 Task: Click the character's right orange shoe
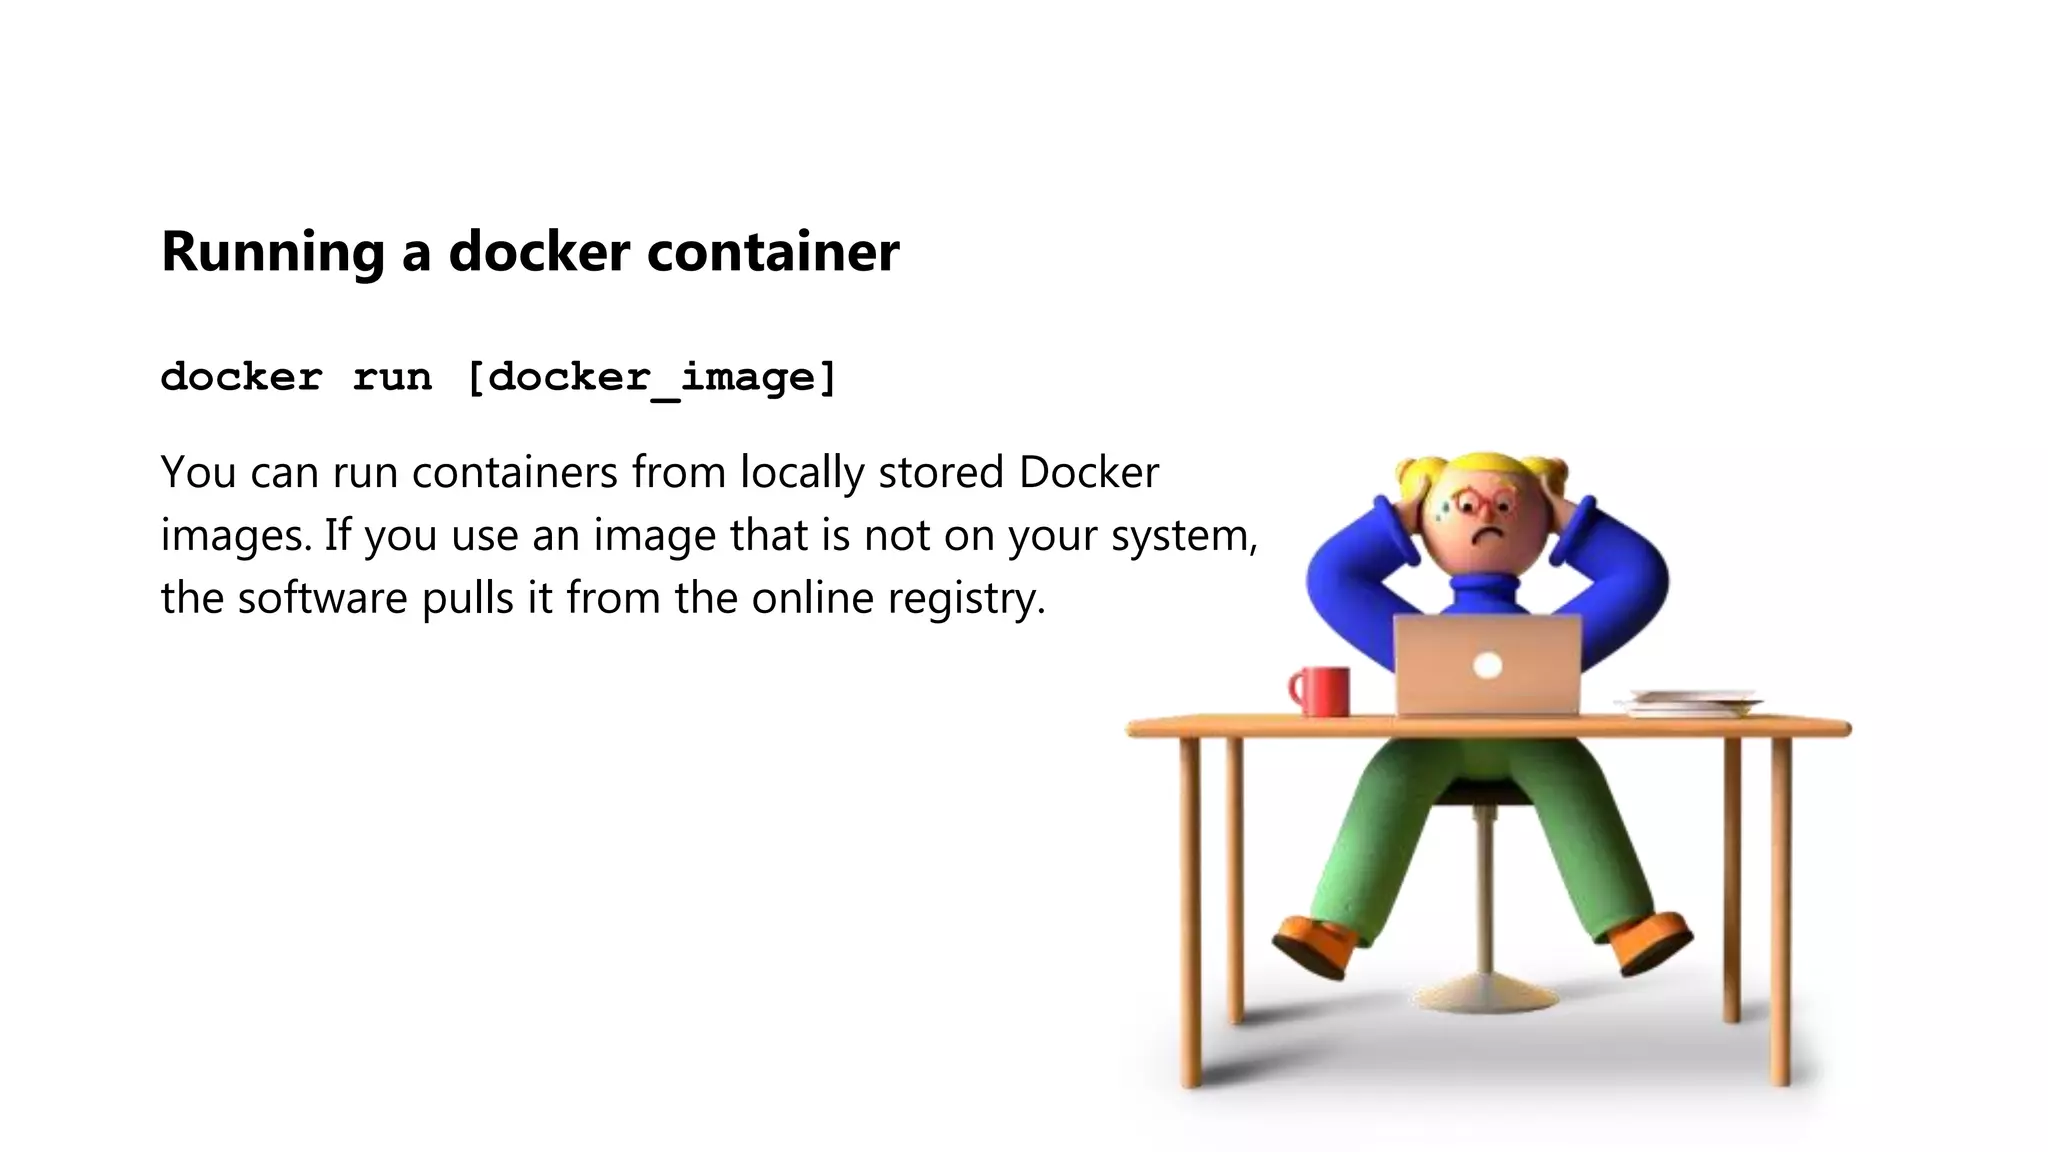tap(1649, 942)
